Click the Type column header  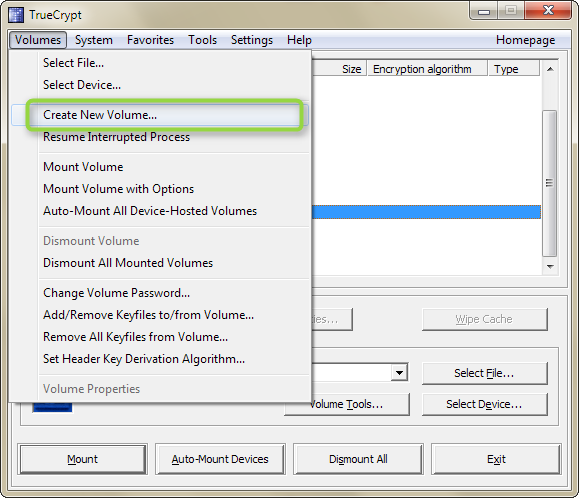[x=514, y=69]
